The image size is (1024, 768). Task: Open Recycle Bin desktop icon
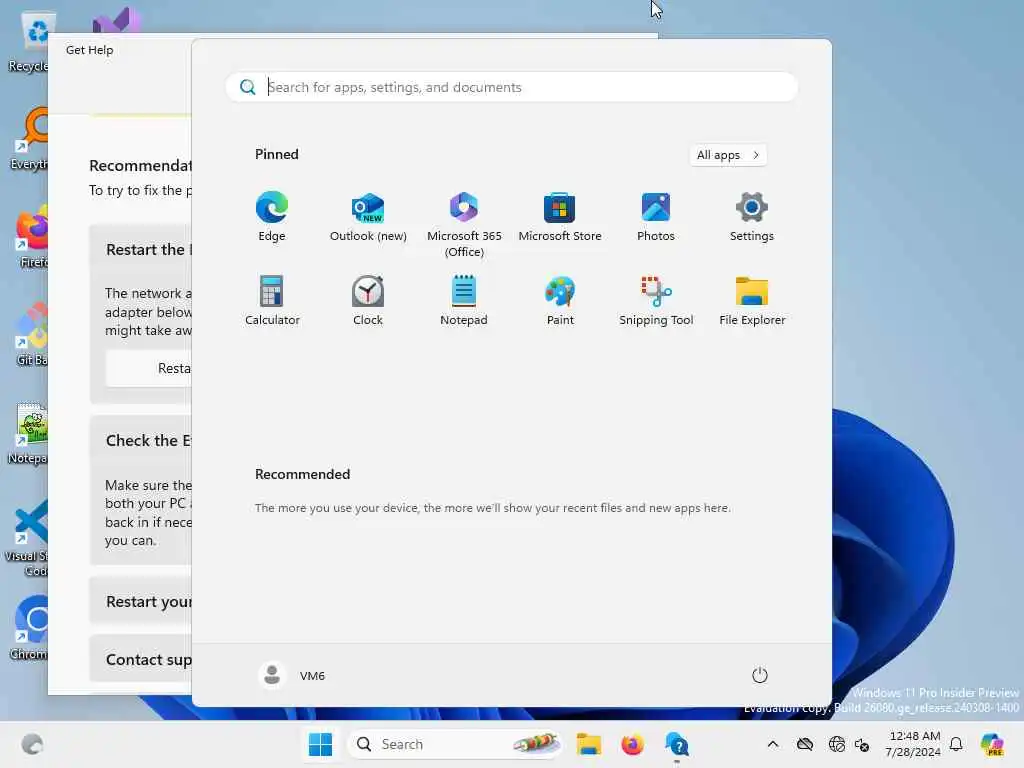[x=29, y=42]
